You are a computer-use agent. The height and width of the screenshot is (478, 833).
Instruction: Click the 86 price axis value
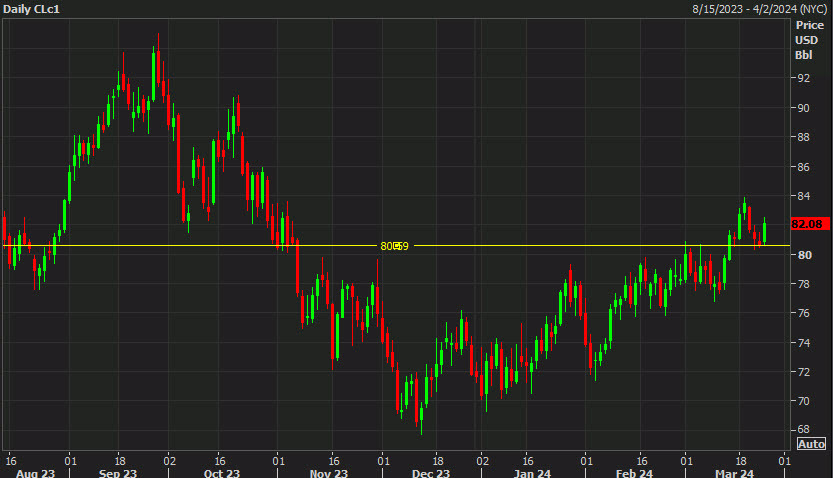tap(804, 167)
